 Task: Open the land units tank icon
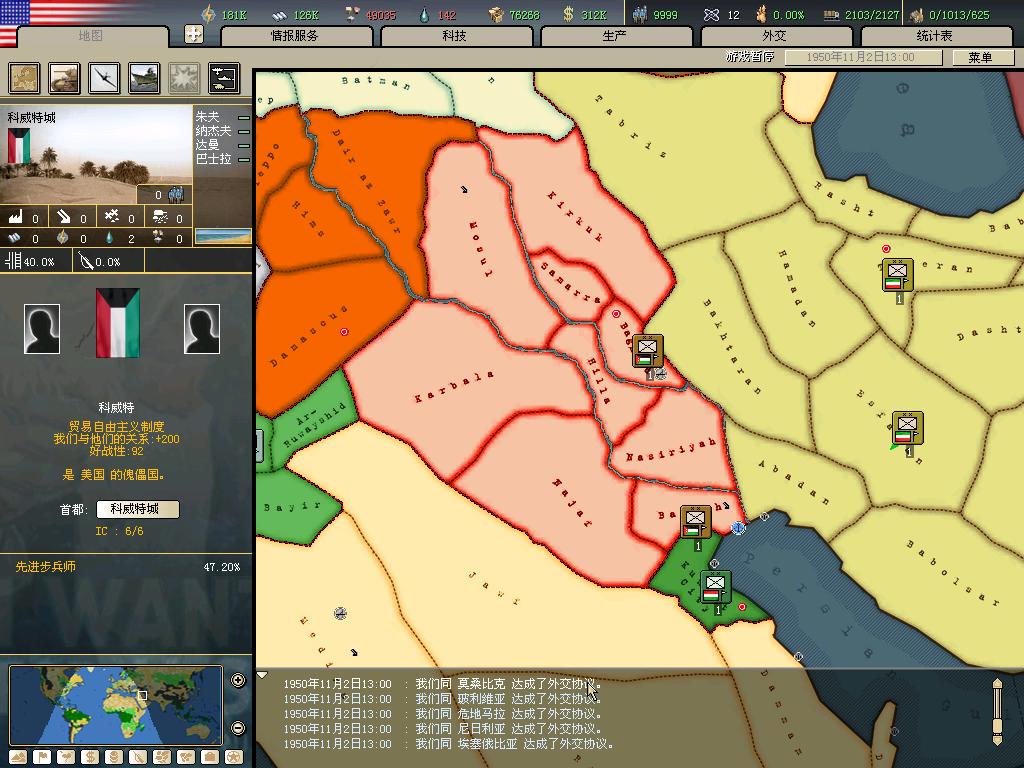(x=64, y=78)
